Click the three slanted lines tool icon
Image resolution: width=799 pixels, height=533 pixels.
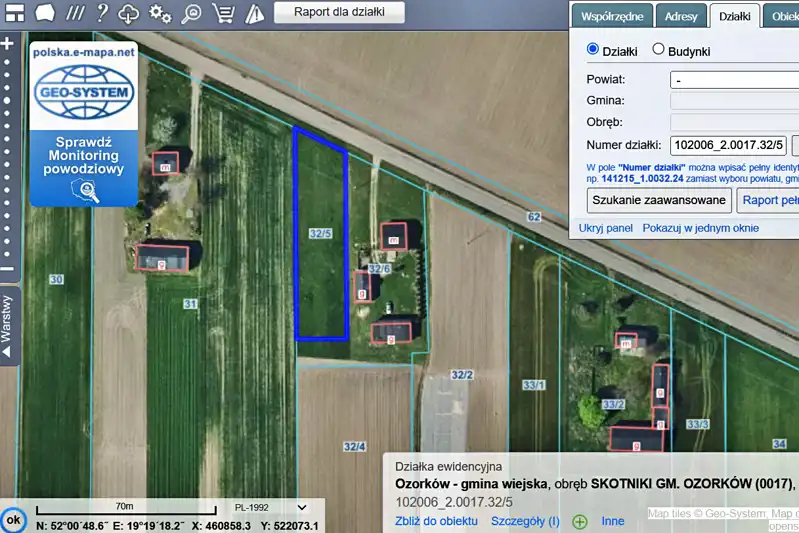(x=75, y=13)
